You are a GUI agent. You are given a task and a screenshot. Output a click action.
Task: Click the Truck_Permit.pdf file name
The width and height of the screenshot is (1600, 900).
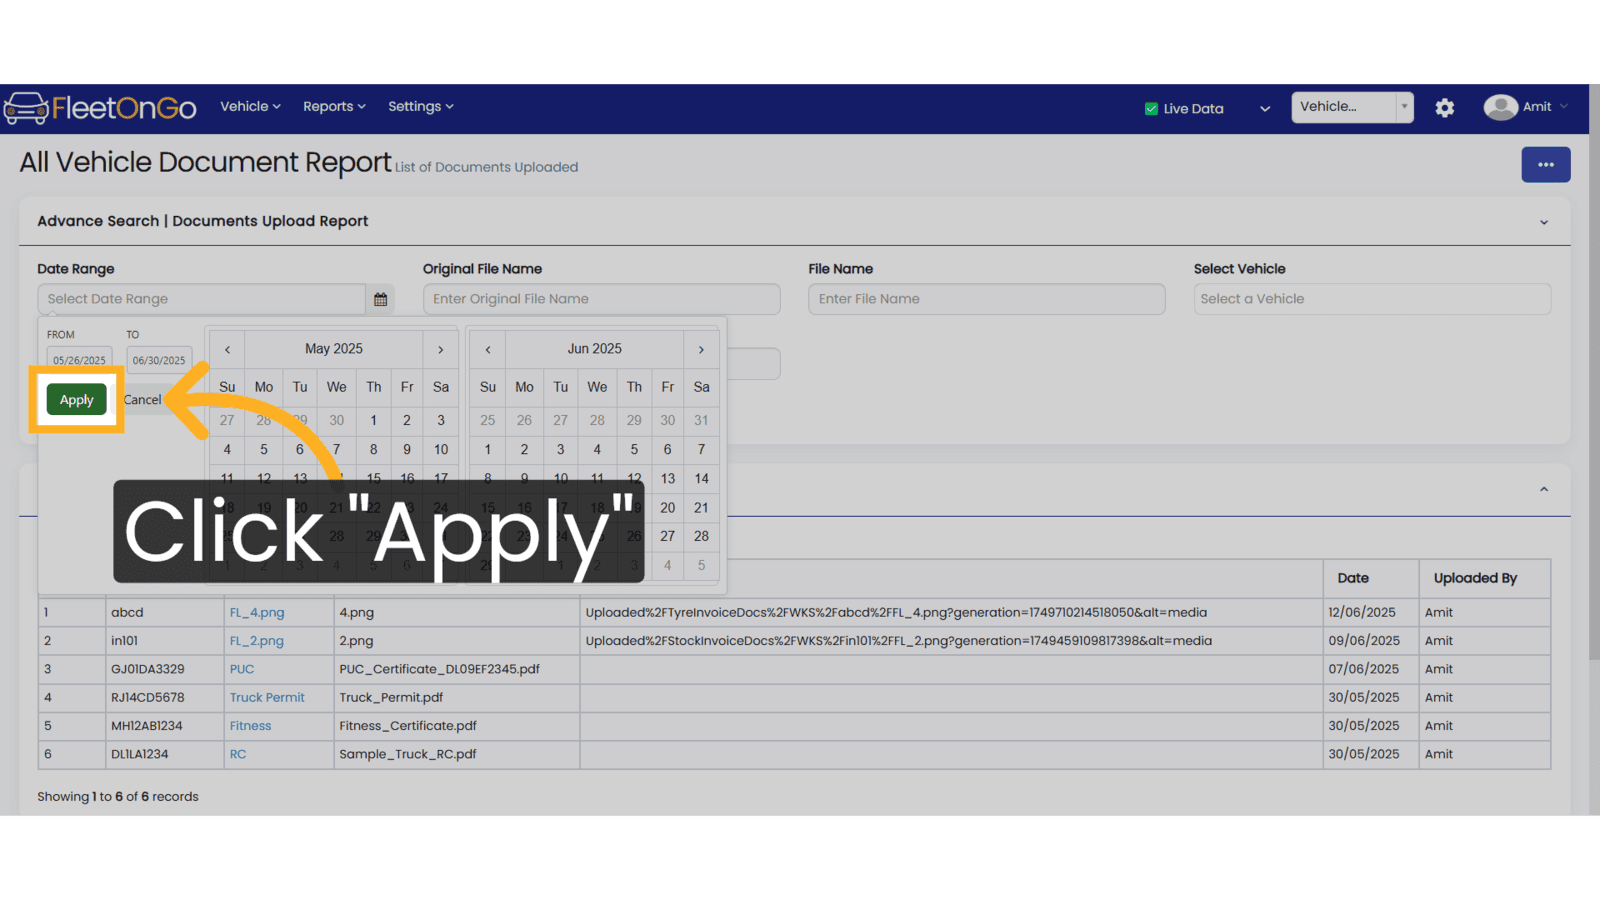coord(391,697)
